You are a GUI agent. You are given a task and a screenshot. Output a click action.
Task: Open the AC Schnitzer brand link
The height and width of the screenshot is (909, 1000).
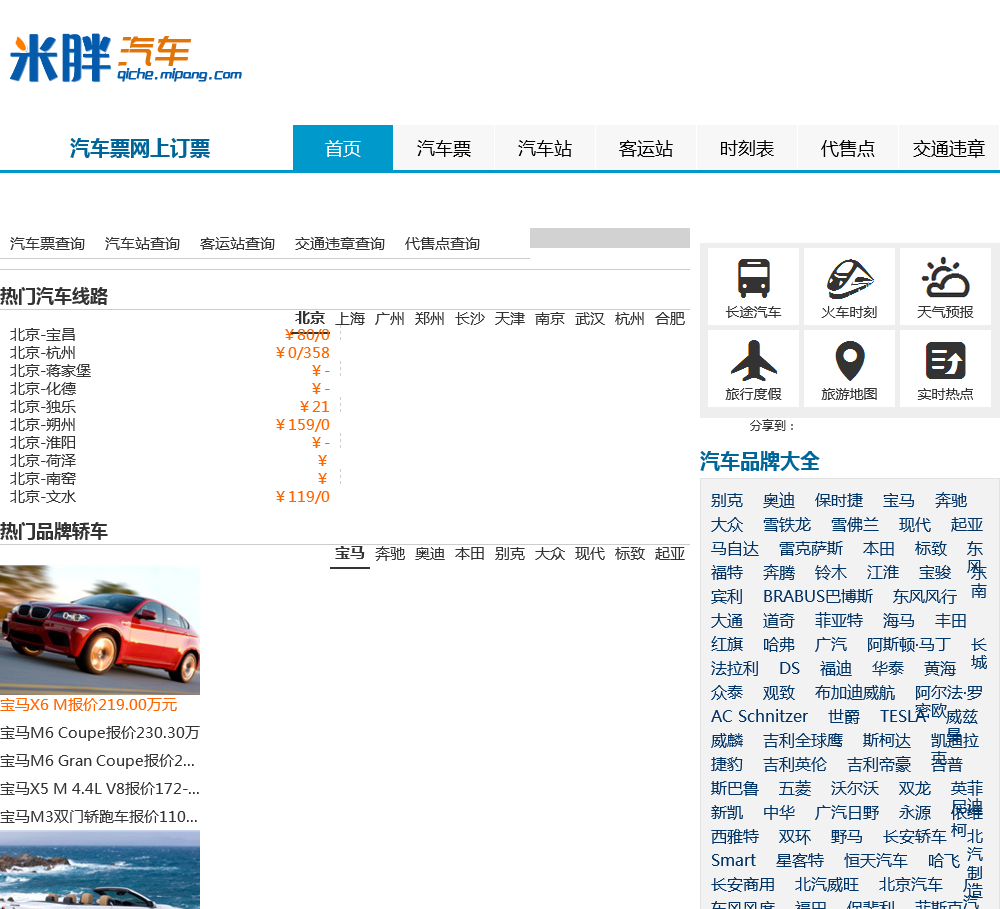pos(759,716)
